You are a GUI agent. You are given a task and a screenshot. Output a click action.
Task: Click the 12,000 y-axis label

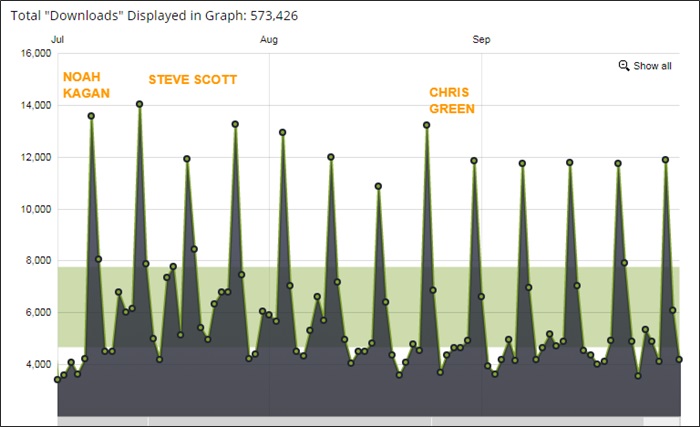coord(36,157)
